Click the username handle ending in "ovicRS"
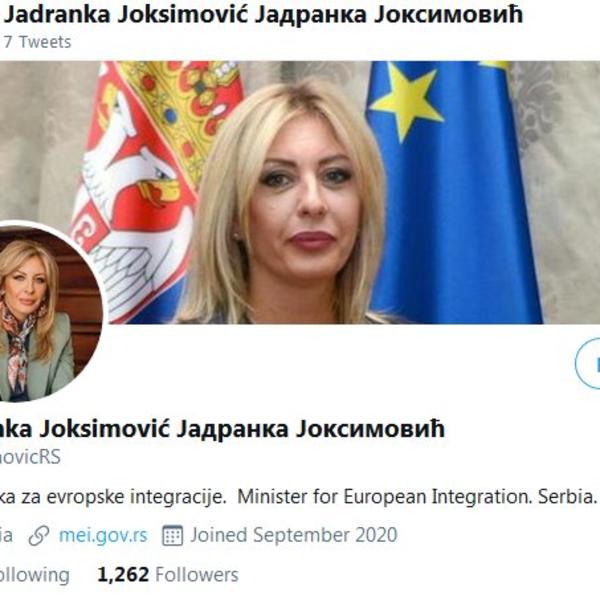The image size is (600, 600). click(x=30, y=457)
